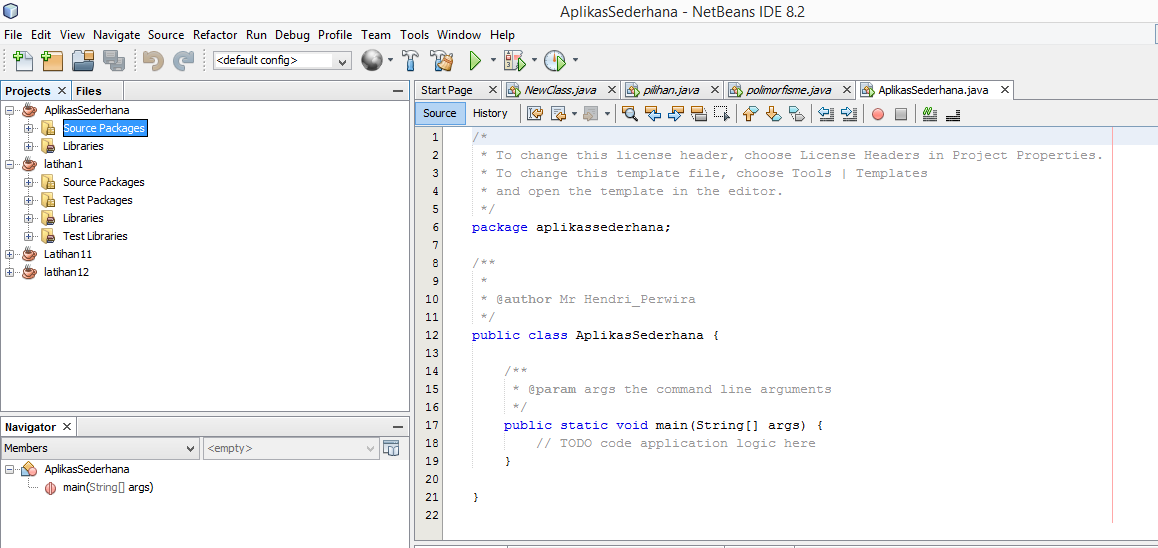The height and width of the screenshot is (548, 1158).
Task: Click the Build Project hammer icon
Action: [411, 61]
